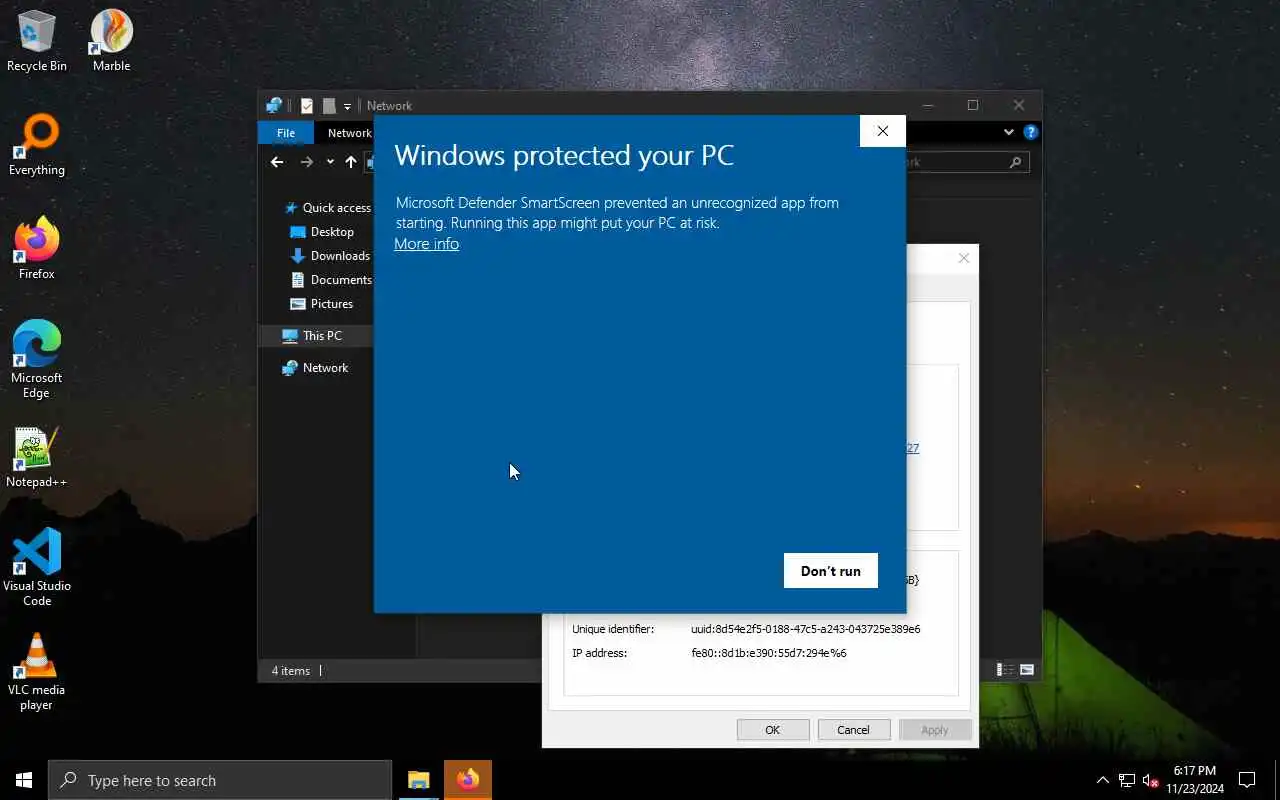1280x800 pixels.
Task: Open File Explorer Help via the blue question icon
Action: click(x=1031, y=132)
